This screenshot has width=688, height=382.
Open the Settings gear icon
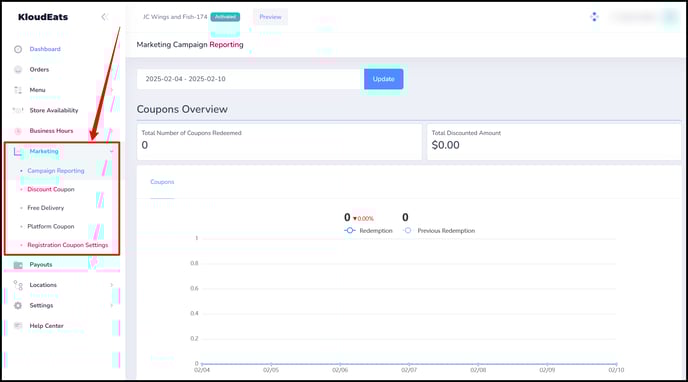(x=18, y=306)
